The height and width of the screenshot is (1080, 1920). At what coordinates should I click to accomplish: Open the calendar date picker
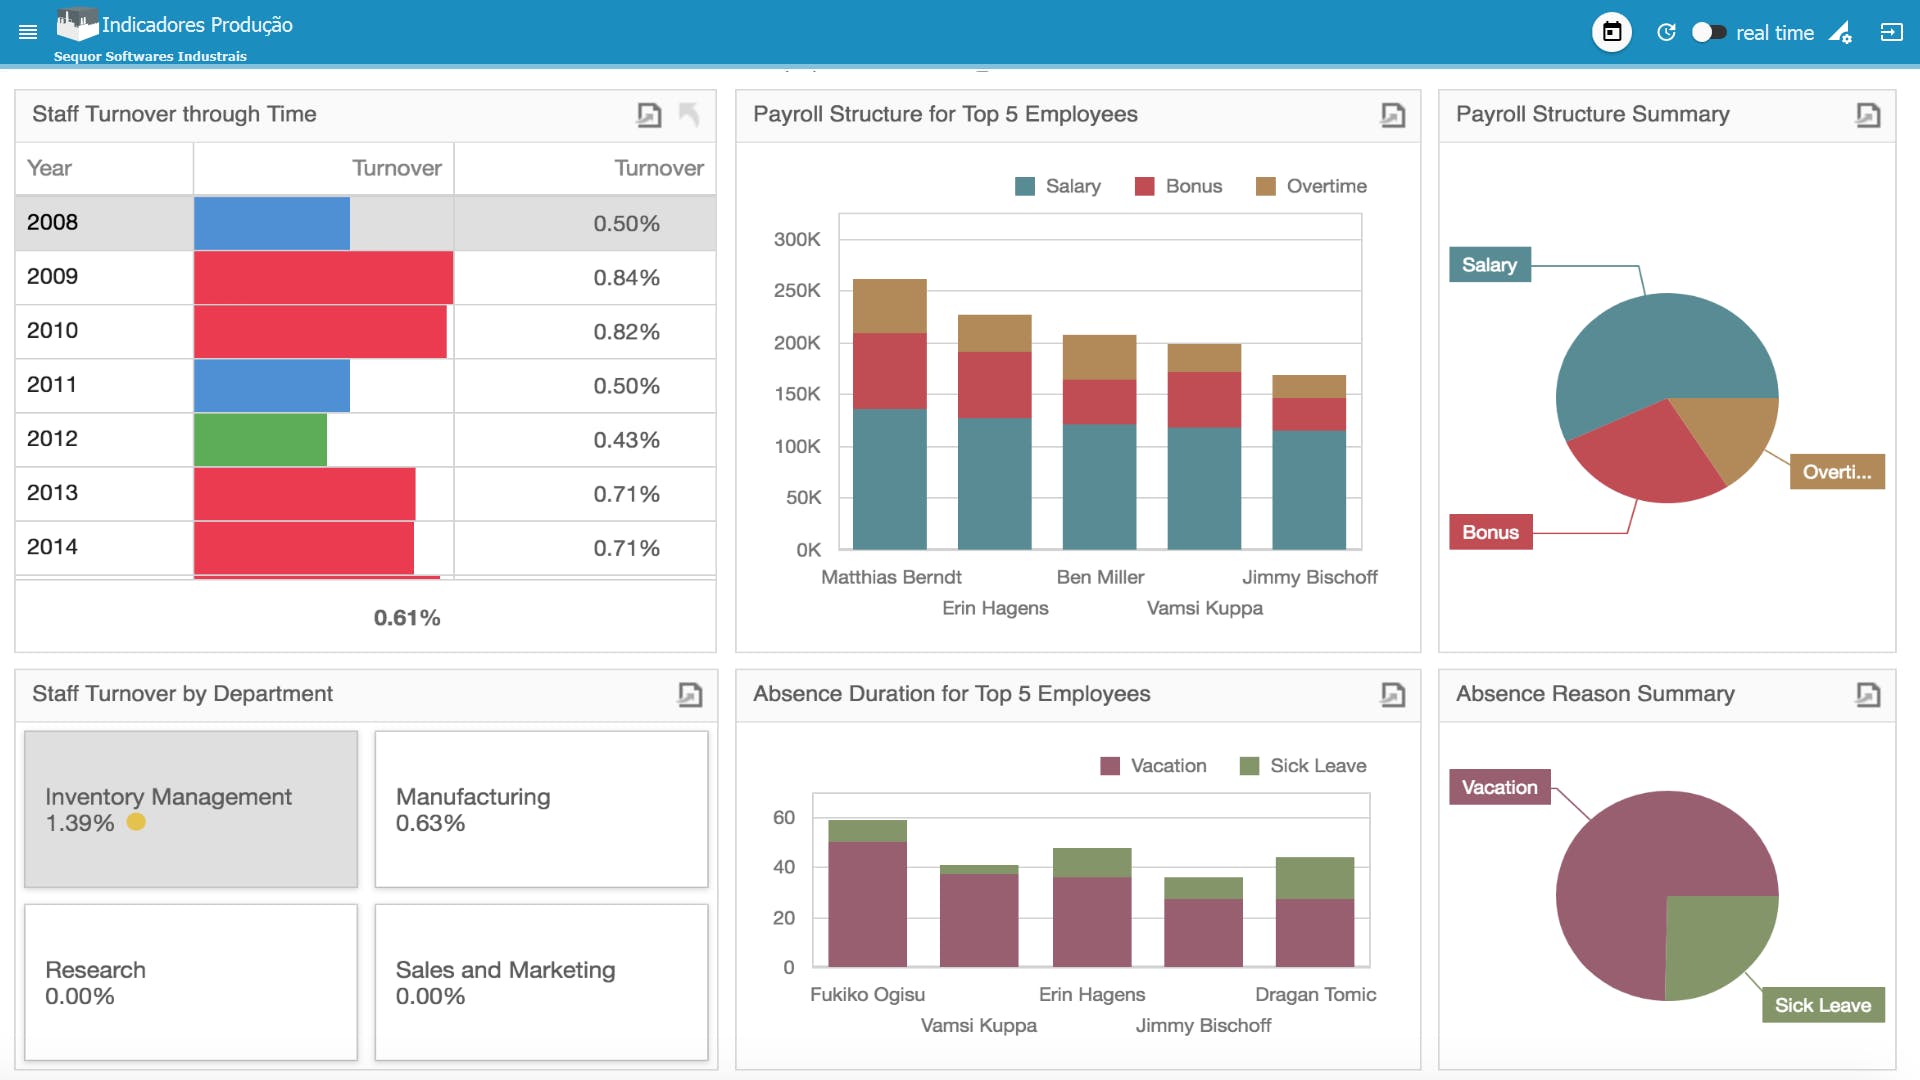click(x=1612, y=32)
